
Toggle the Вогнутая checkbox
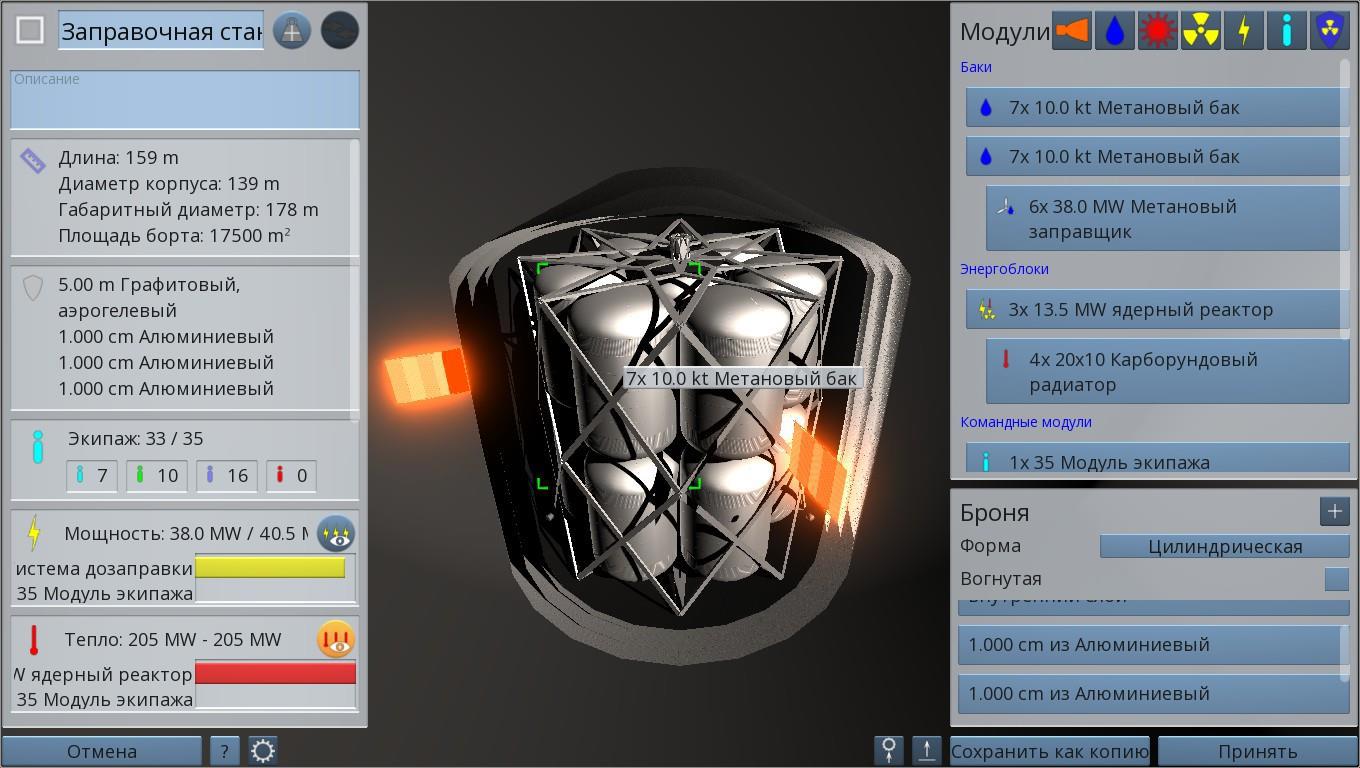click(x=1336, y=579)
